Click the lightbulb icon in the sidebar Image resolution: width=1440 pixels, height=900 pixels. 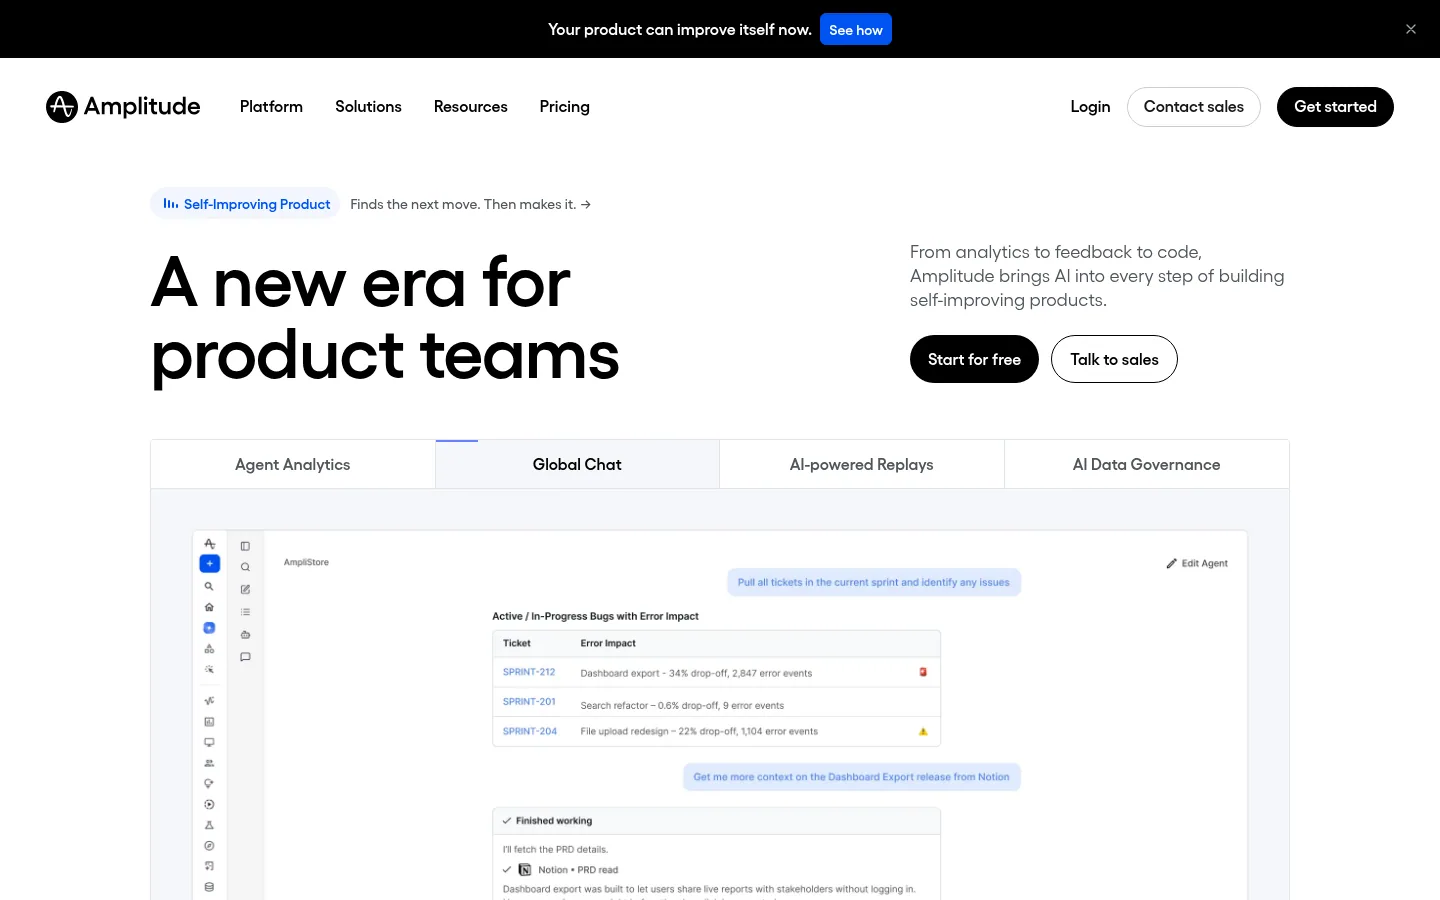pyautogui.click(x=209, y=784)
